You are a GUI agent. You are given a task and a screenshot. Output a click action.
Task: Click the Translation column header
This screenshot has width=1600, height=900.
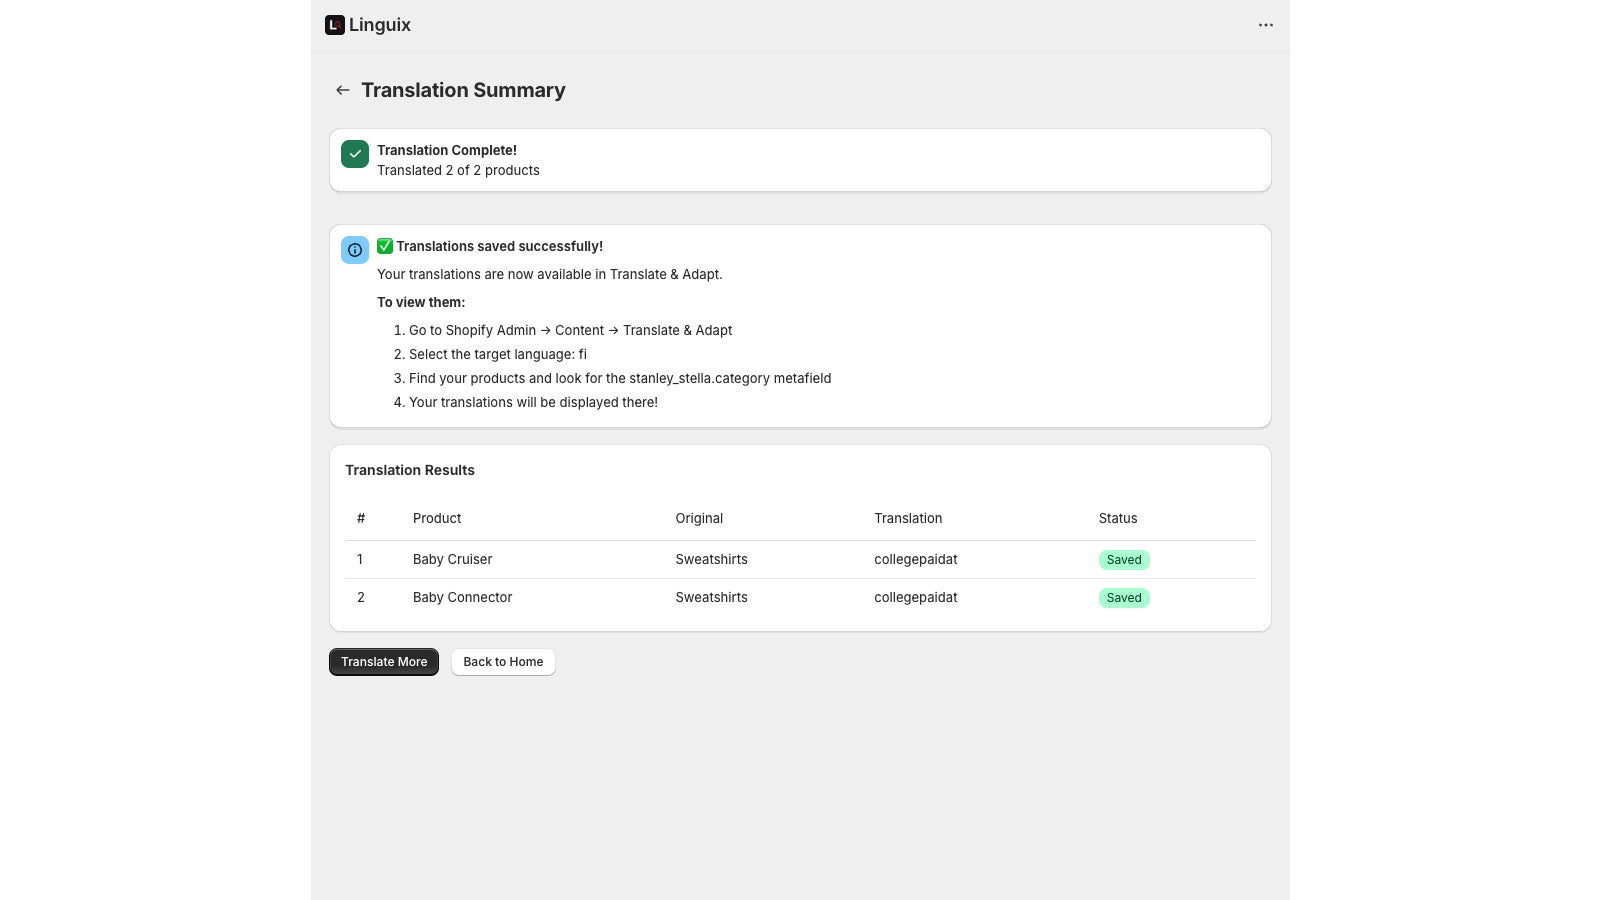point(908,518)
